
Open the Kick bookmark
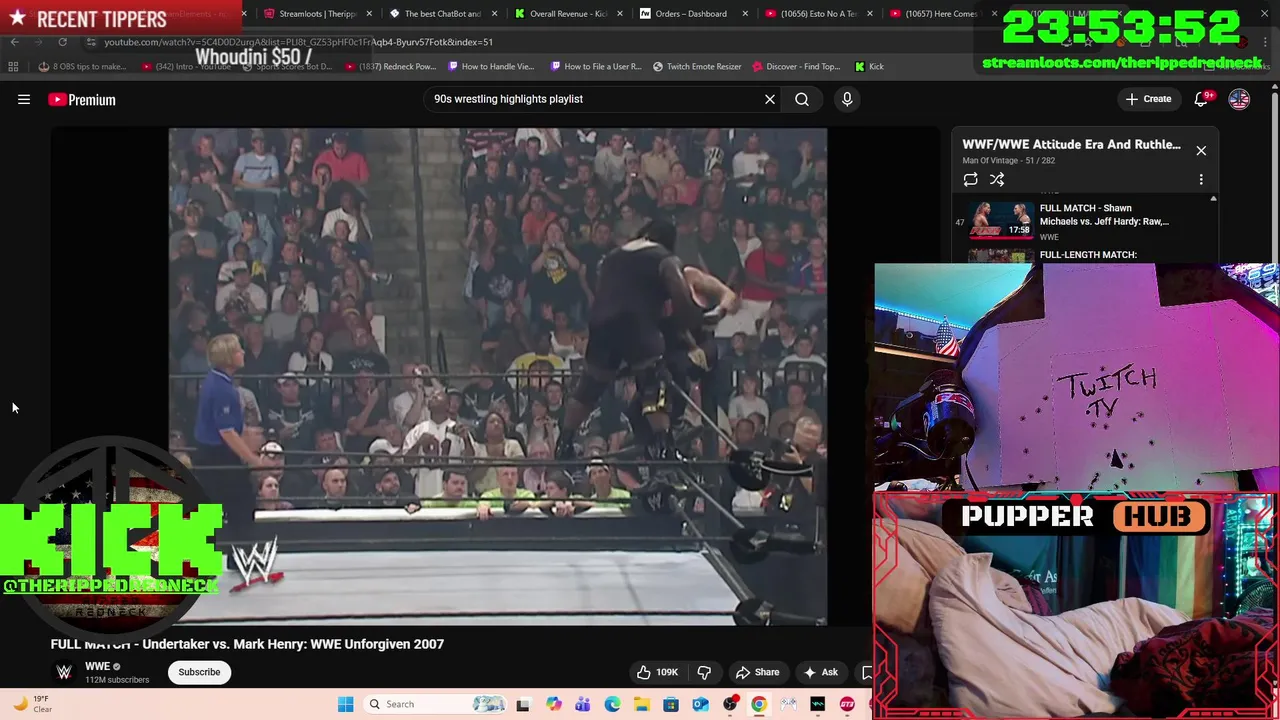pyautogui.click(x=869, y=66)
